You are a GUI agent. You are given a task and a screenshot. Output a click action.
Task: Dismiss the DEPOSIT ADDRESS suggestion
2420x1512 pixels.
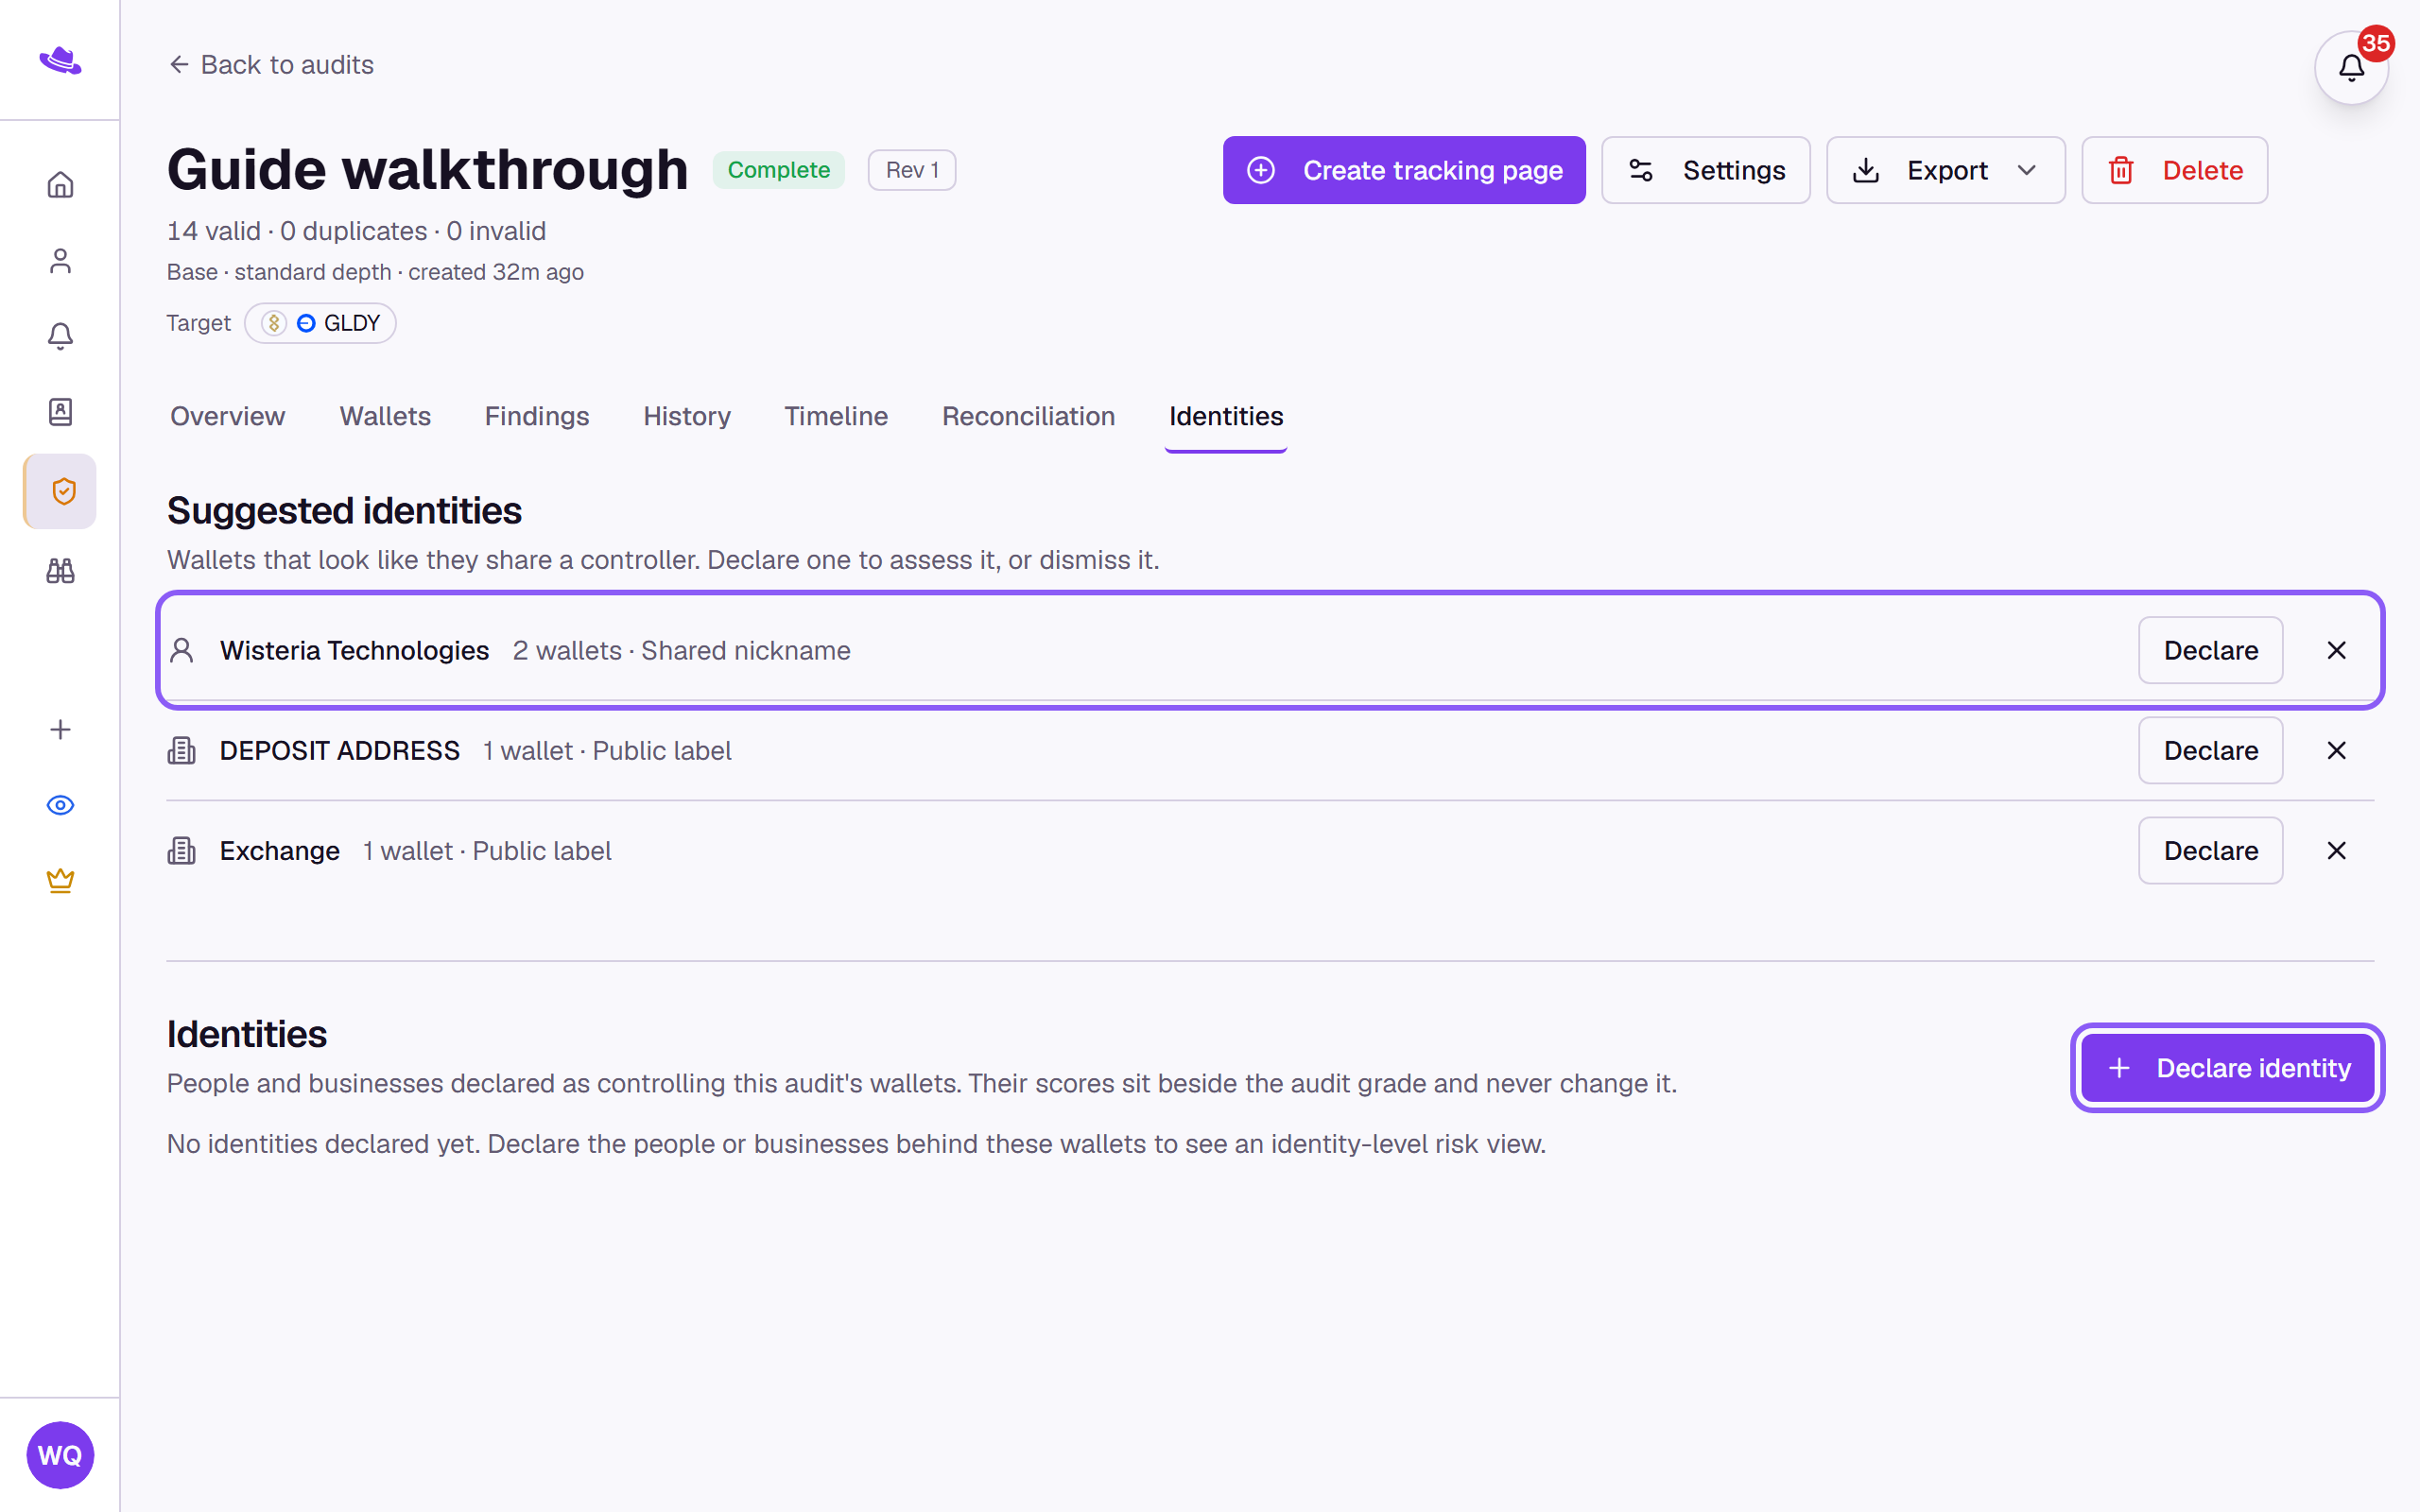point(2336,750)
